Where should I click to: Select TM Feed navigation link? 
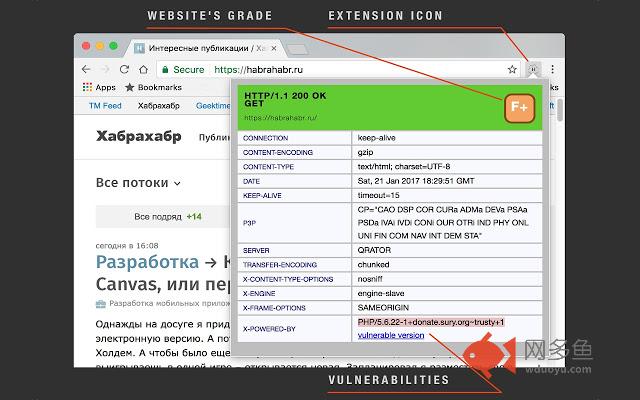pos(105,106)
